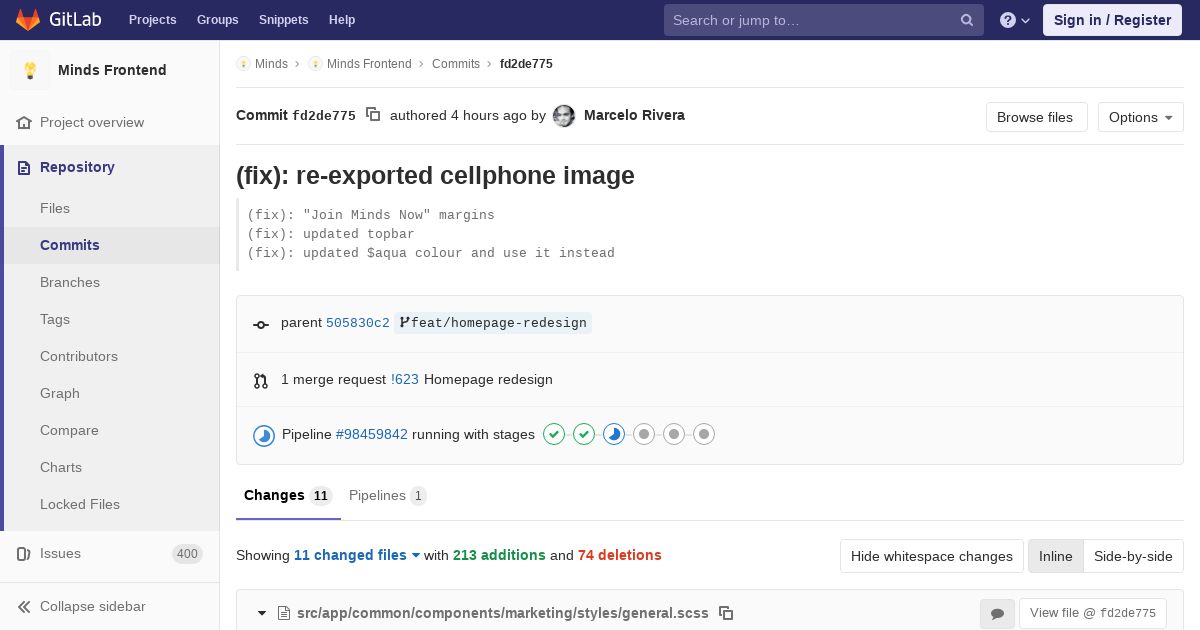Open merge request !623
This screenshot has width=1200, height=630.
click(405, 380)
